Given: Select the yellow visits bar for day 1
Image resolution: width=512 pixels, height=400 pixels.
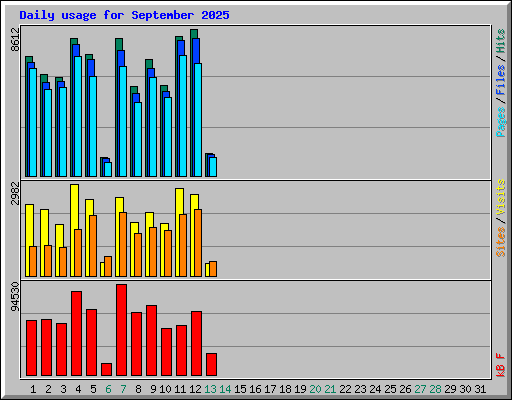Looking at the screenshot, I should point(29,225).
